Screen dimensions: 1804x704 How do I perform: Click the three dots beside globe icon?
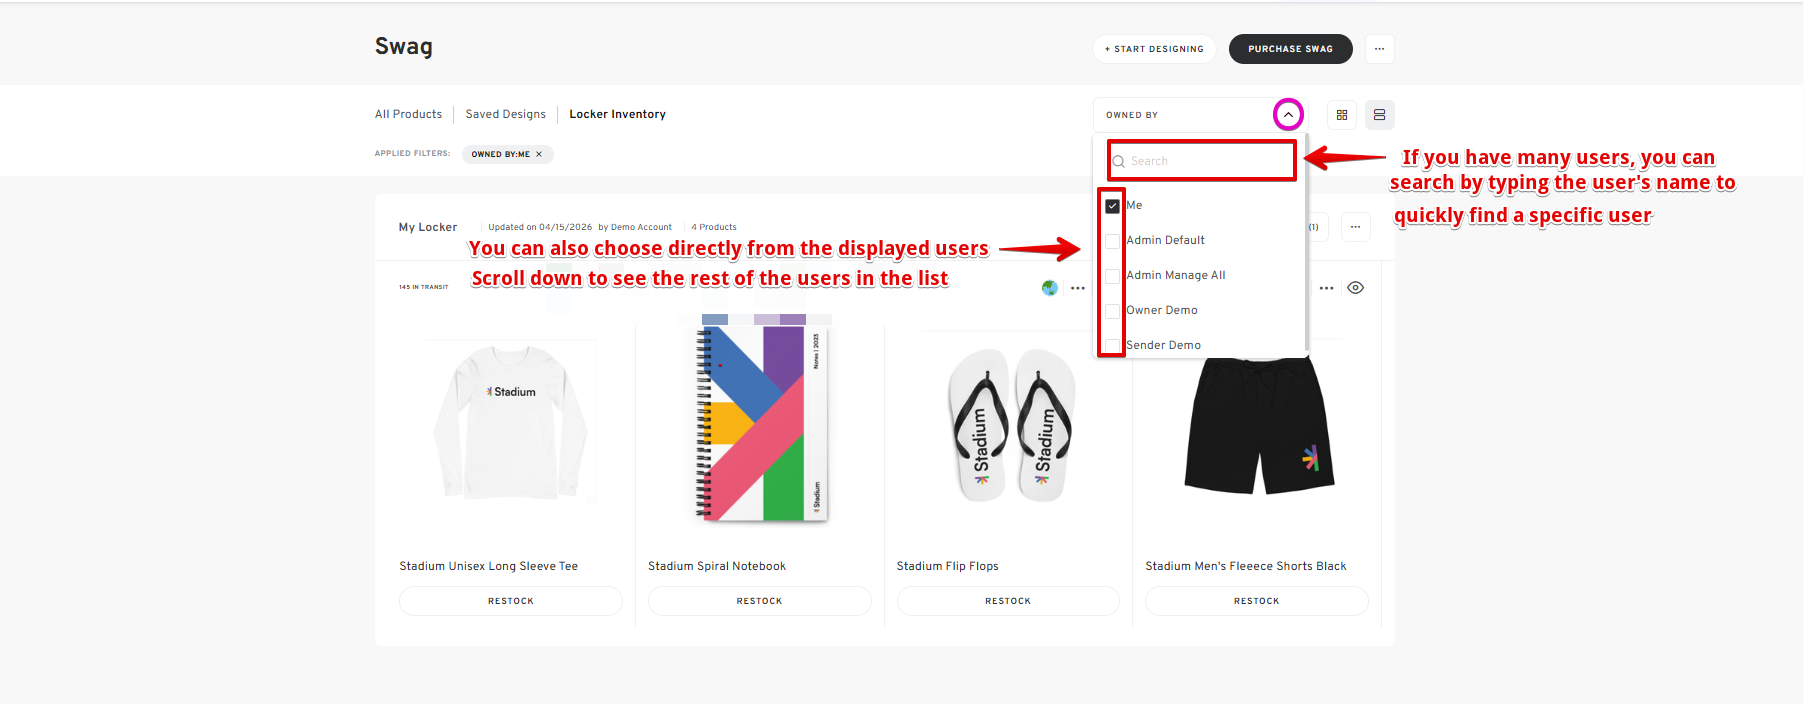[x=1077, y=288]
